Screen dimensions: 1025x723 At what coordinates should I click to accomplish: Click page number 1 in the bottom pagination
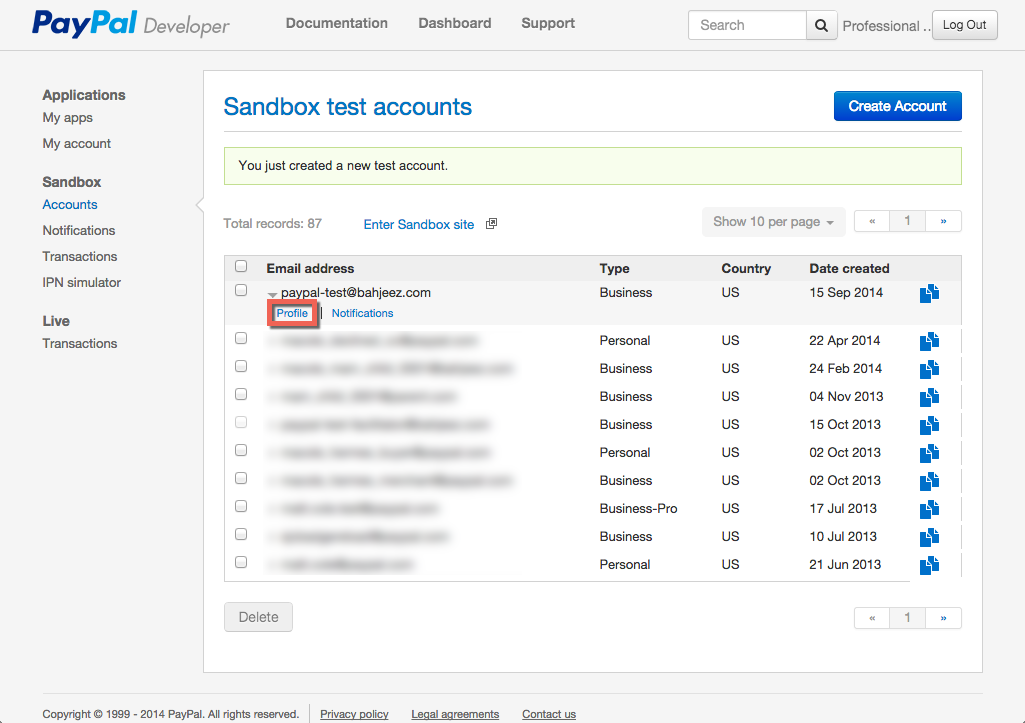point(907,618)
